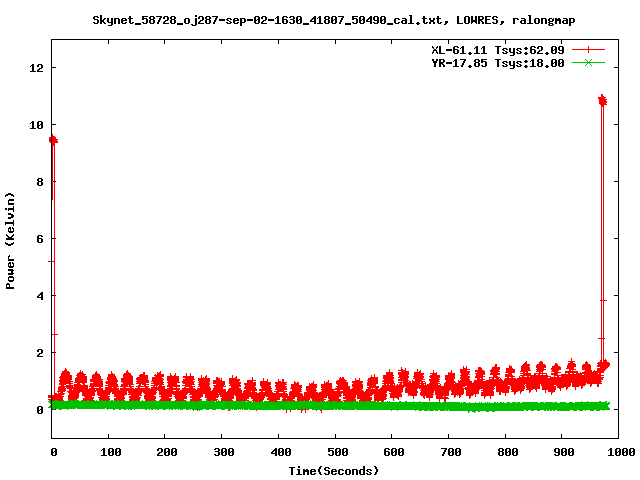Click y-axis tick label 6
Image resolution: width=640 pixels, height=480 pixels.
(40, 239)
